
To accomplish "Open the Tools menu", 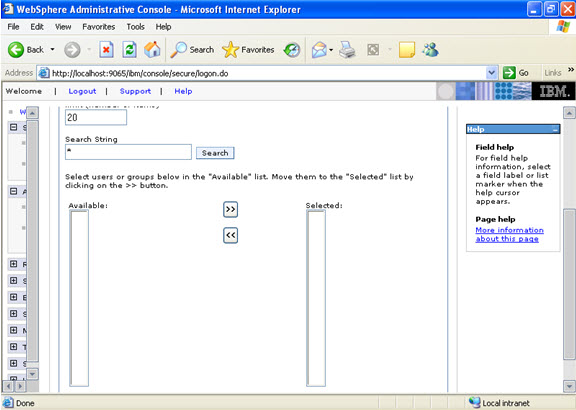I will click(x=136, y=27).
